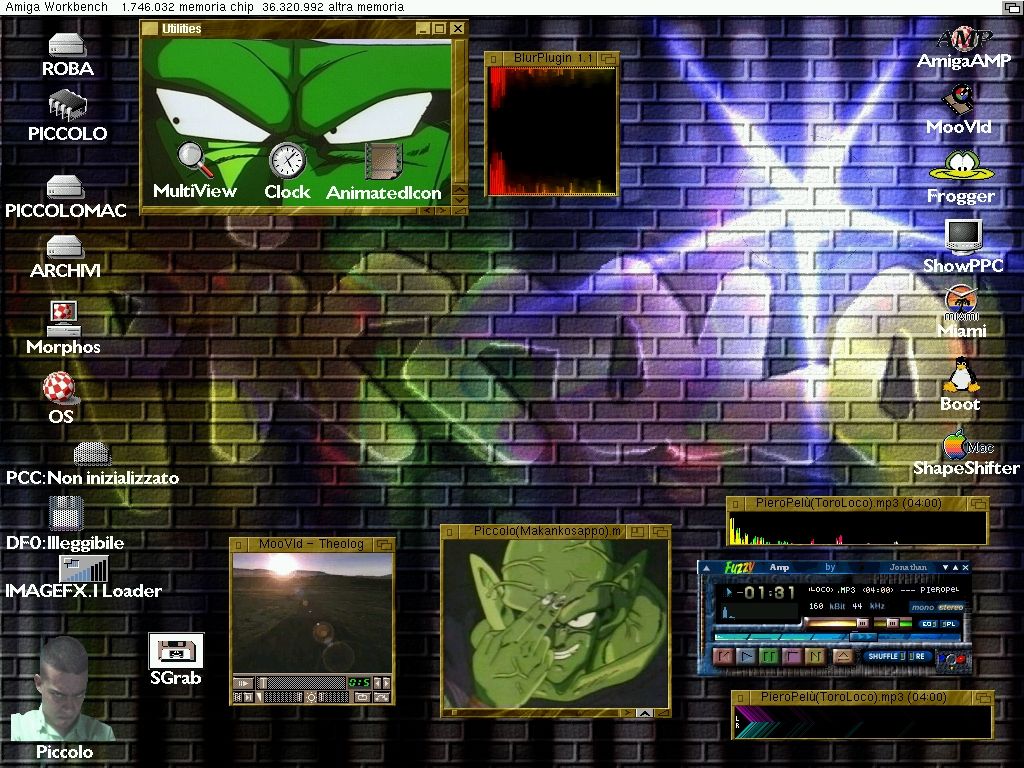Click the depth gadget of the MooVId window
Screen dimensions: 1024x768
[385, 544]
